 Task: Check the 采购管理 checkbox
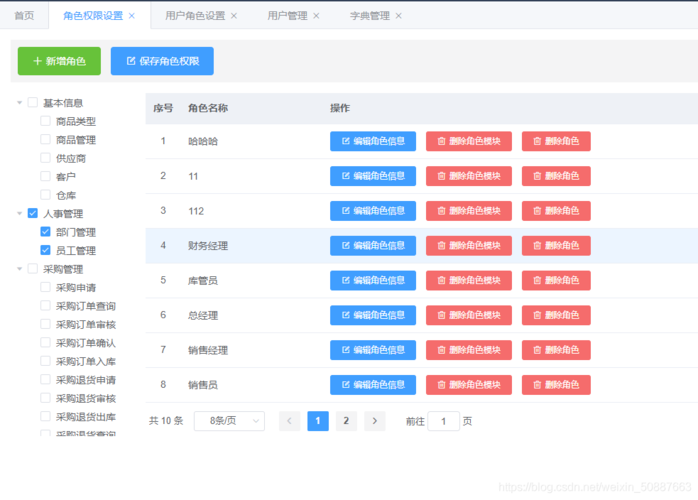tap(32, 268)
